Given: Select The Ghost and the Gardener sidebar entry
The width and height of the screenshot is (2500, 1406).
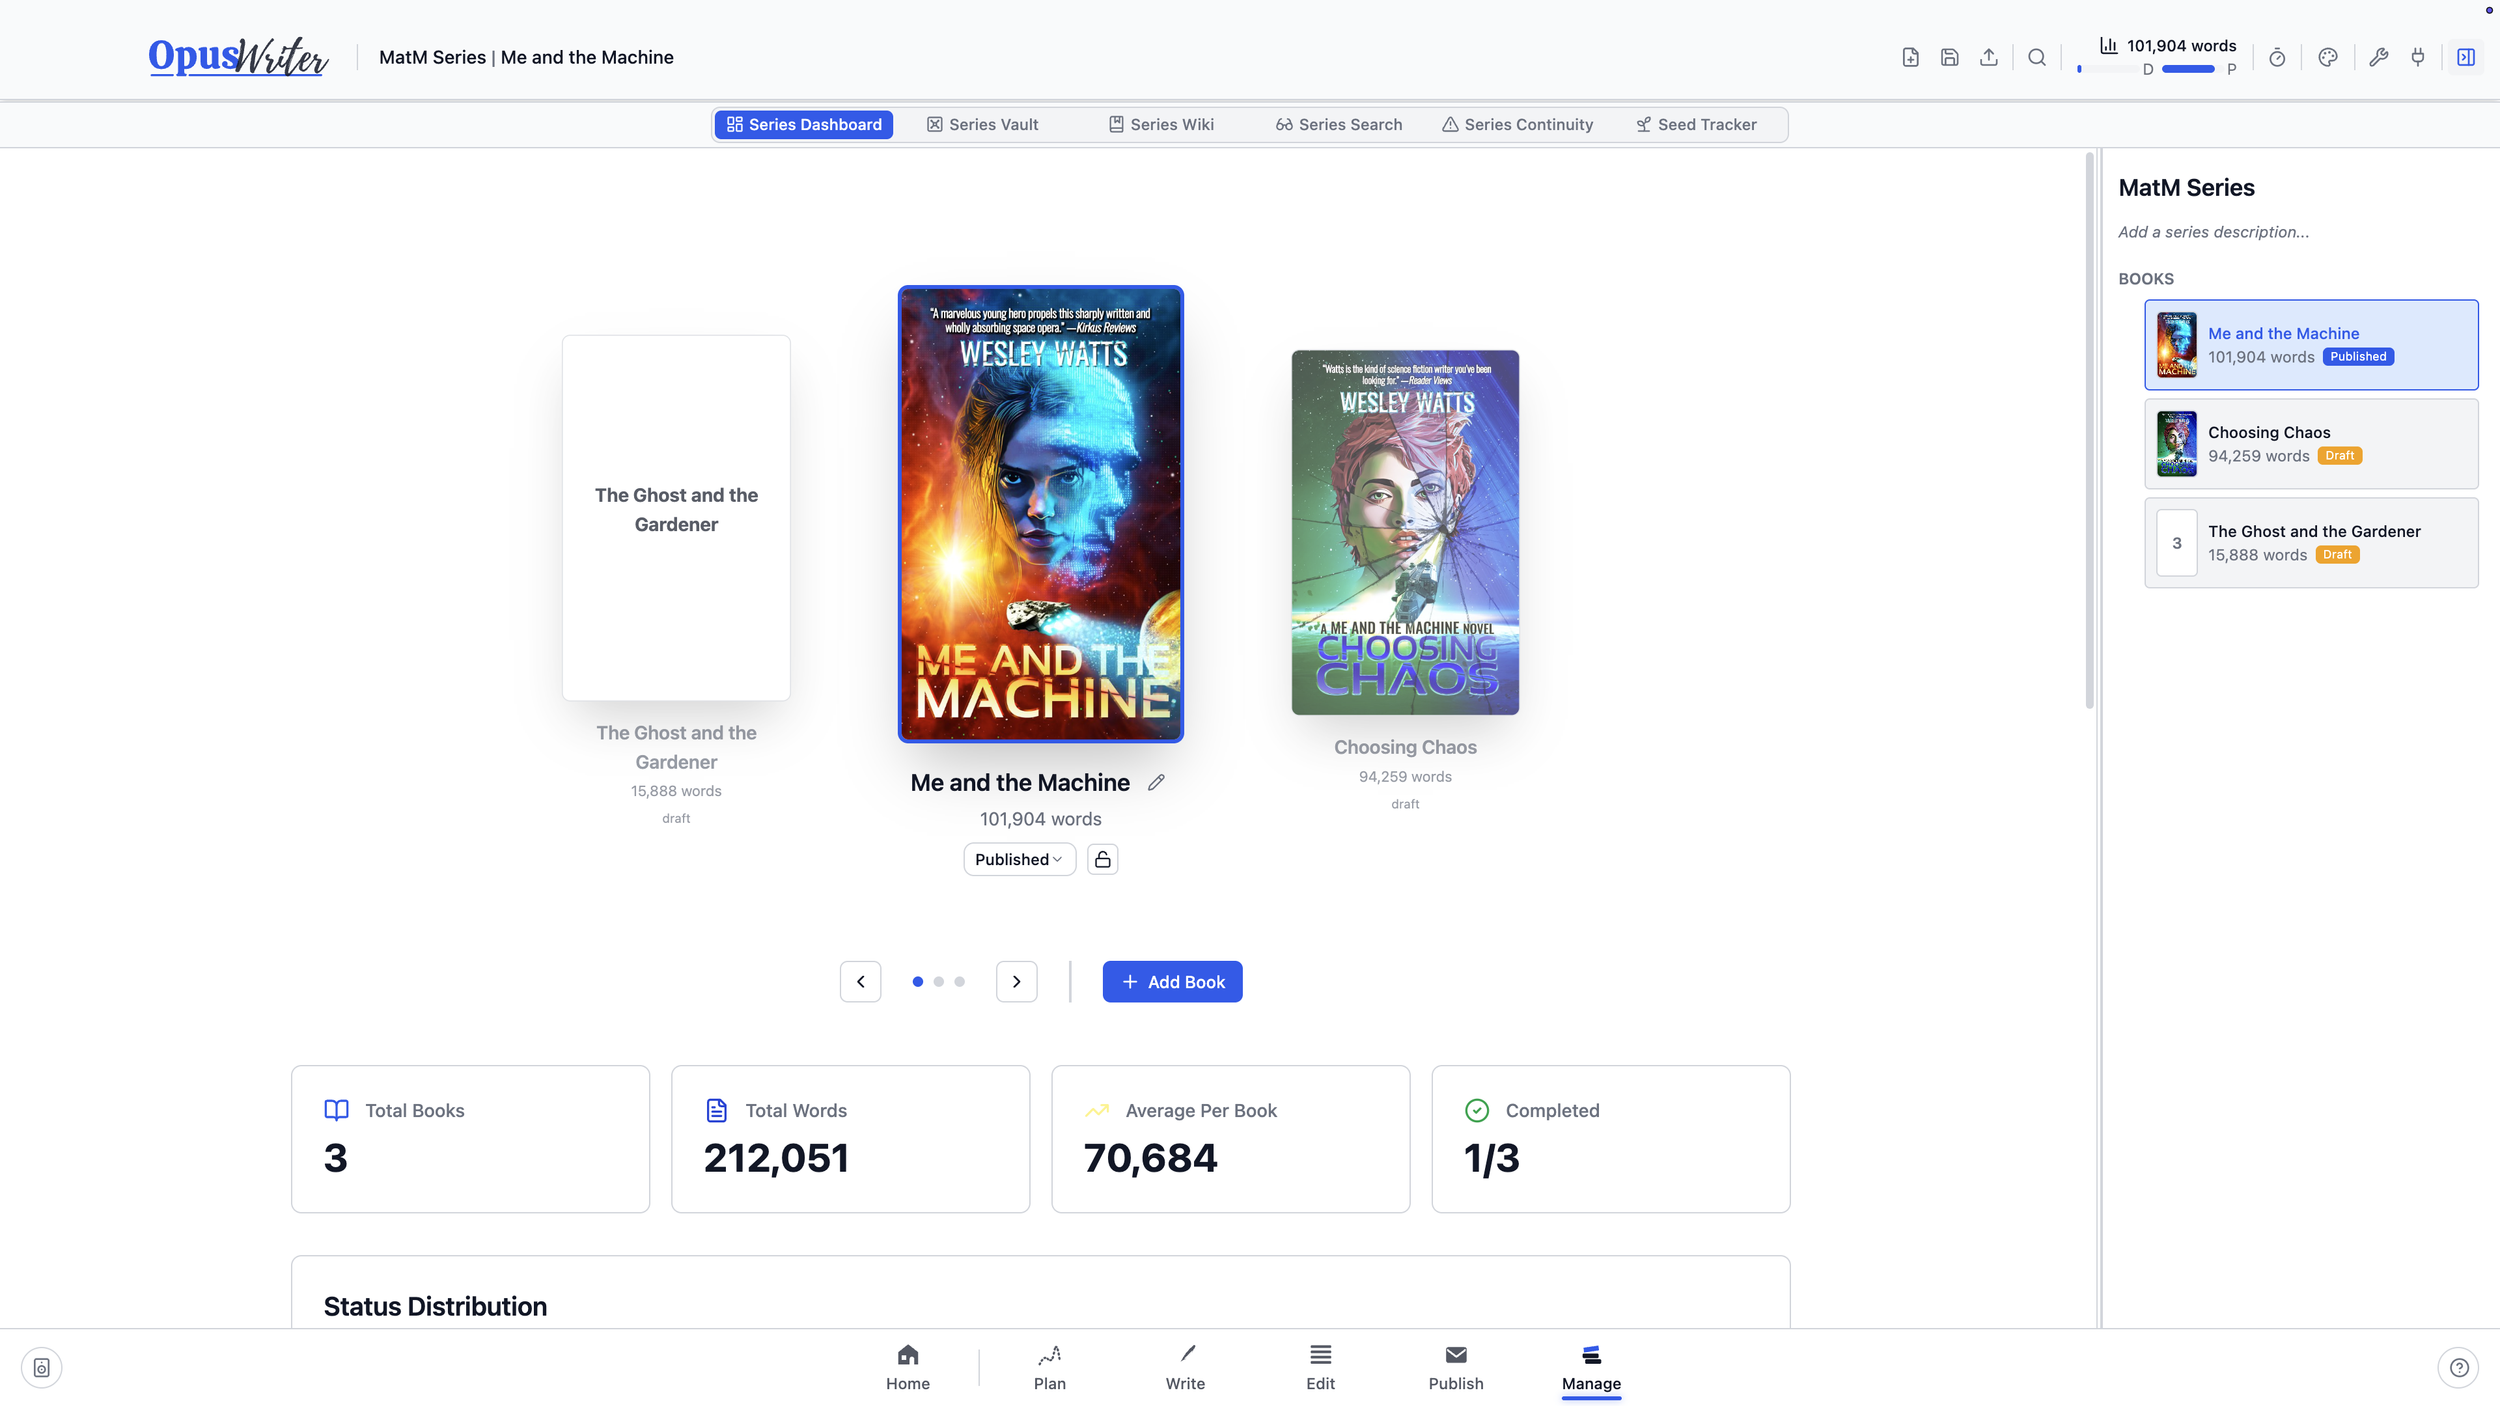Looking at the screenshot, I should point(2311,543).
